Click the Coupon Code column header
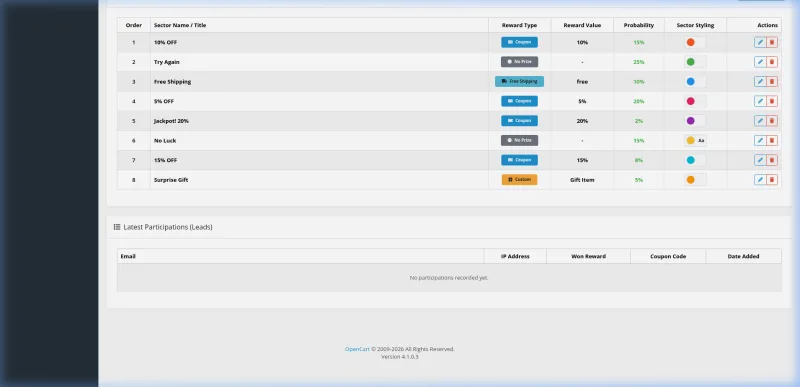 668,256
